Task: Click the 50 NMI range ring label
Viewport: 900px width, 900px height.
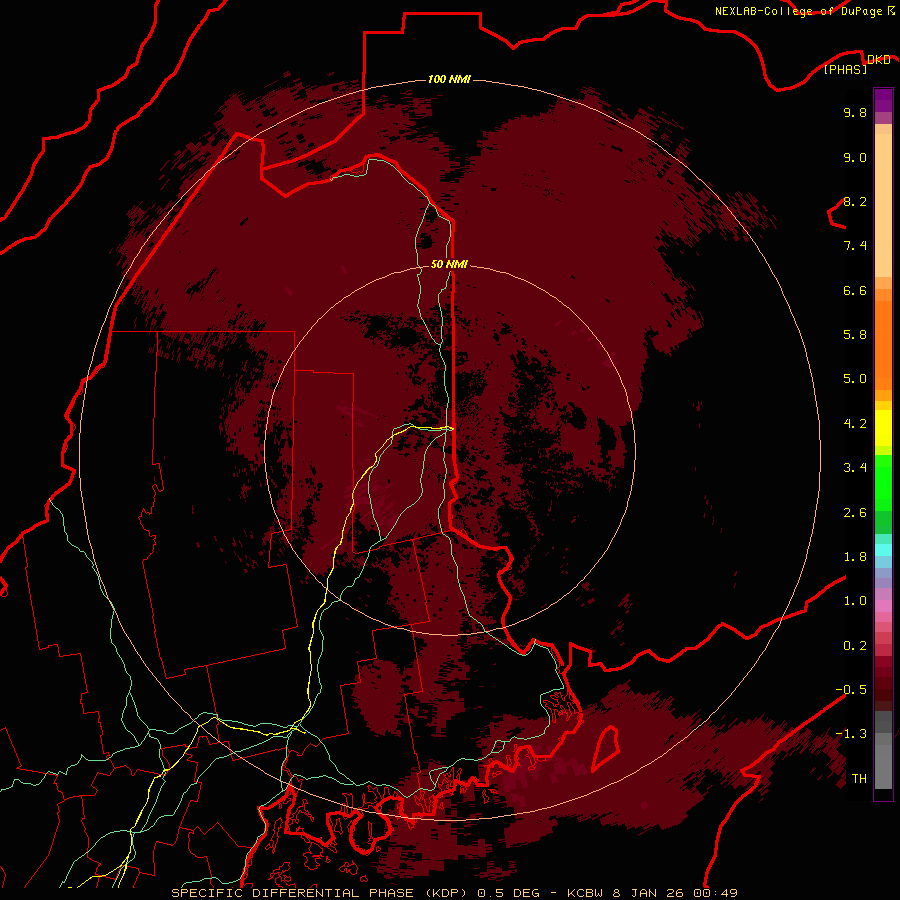Action: coord(449,264)
